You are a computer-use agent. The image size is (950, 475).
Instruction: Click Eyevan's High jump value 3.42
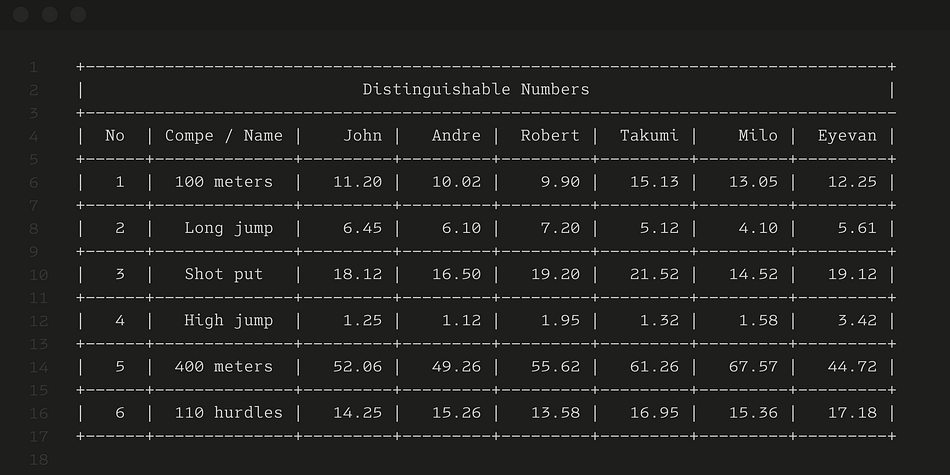pyautogui.click(x=857, y=321)
